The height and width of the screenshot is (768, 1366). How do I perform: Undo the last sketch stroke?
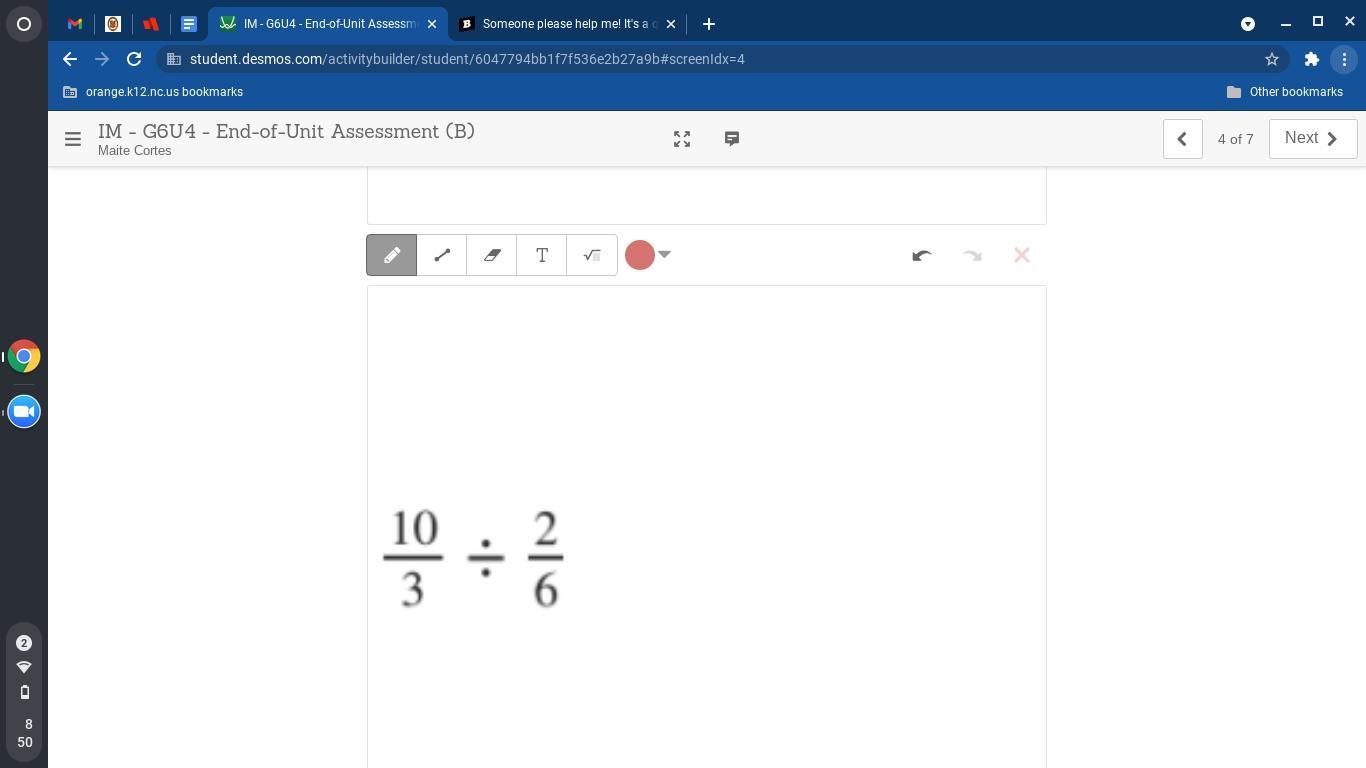(x=922, y=255)
